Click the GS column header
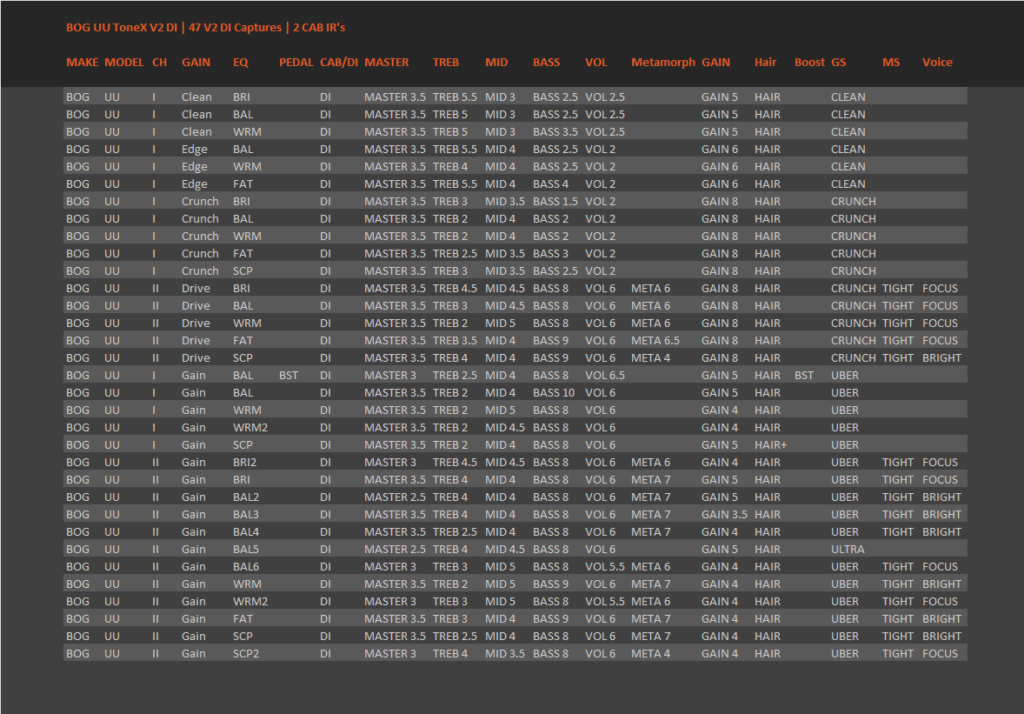1024x714 pixels. pyautogui.click(x=839, y=62)
